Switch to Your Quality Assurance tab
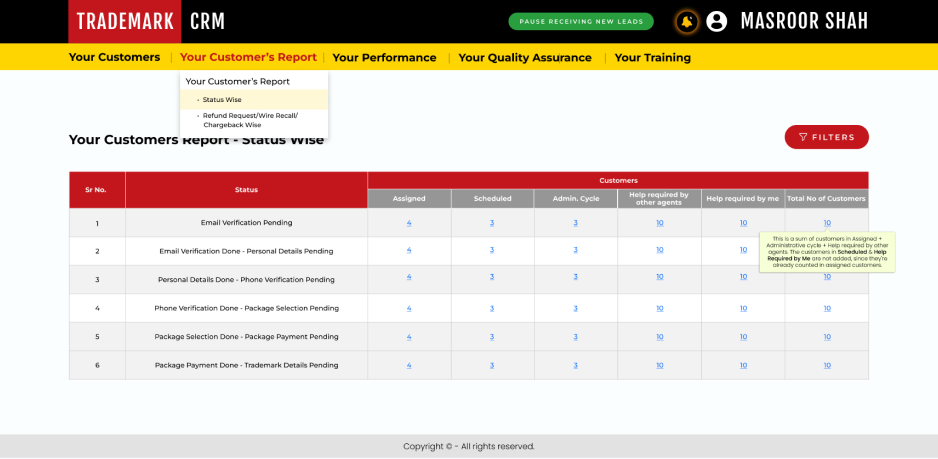The image size is (938, 459). (x=525, y=58)
